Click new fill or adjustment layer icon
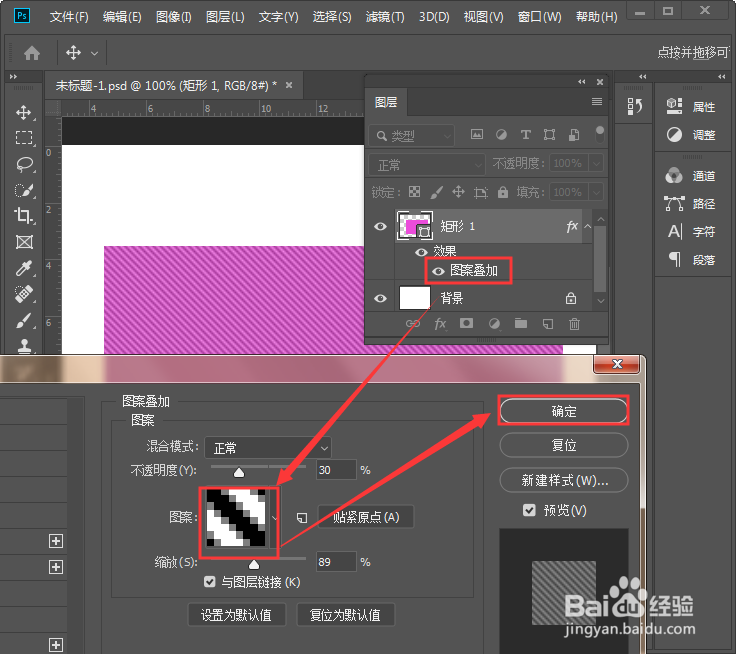736x654 pixels. point(494,323)
